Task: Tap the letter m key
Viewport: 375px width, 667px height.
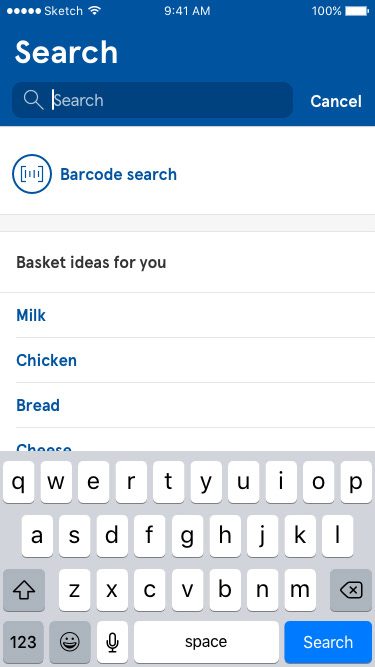Action: 300,590
